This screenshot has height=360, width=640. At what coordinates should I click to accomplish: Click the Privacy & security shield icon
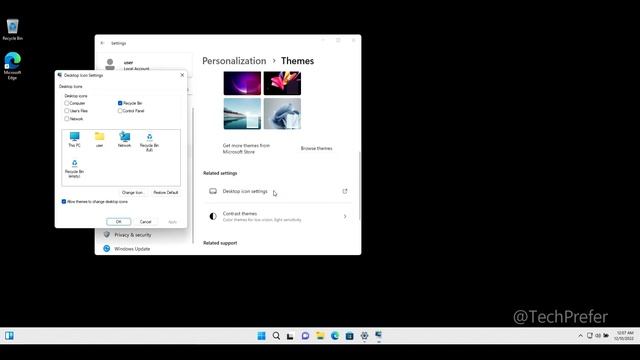[x=107, y=235]
